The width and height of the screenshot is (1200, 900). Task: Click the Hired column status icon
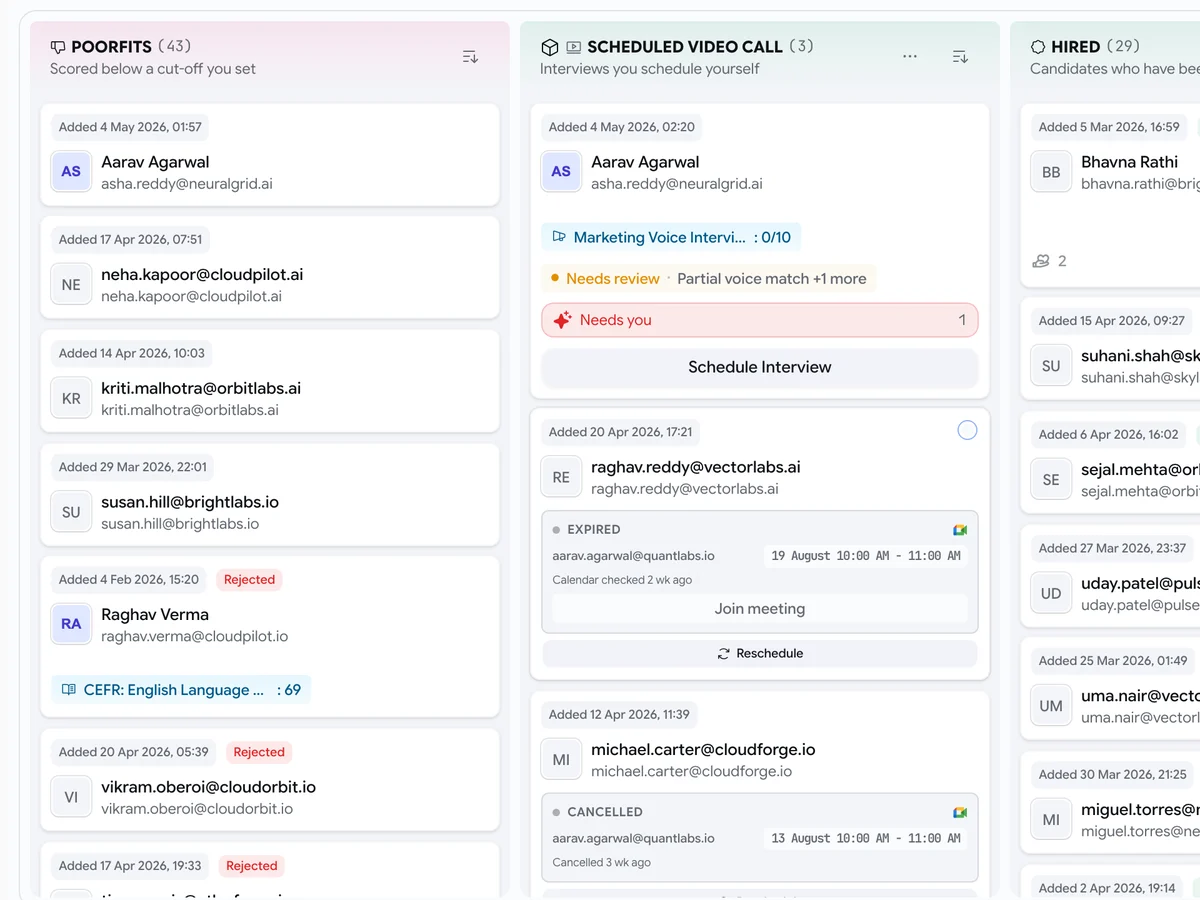[1038, 47]
